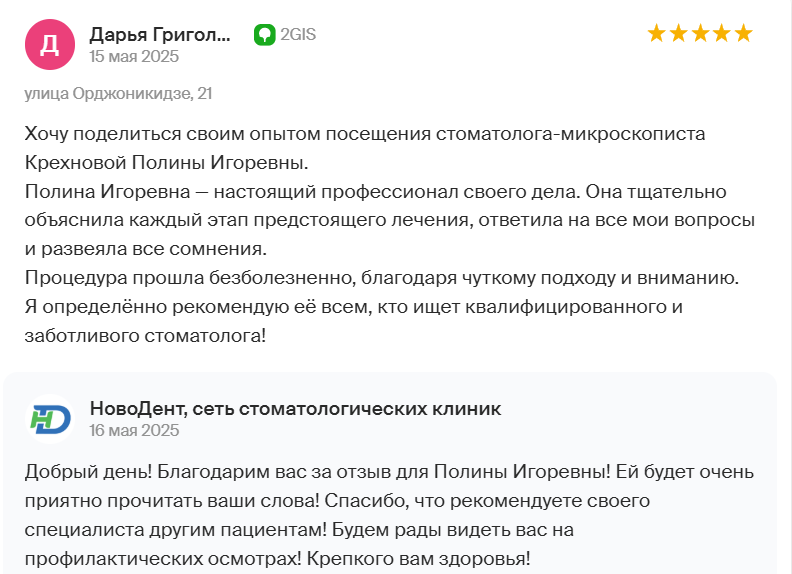
Task: Click the reply line Крепкого вам здоровья
Action: 418,559
